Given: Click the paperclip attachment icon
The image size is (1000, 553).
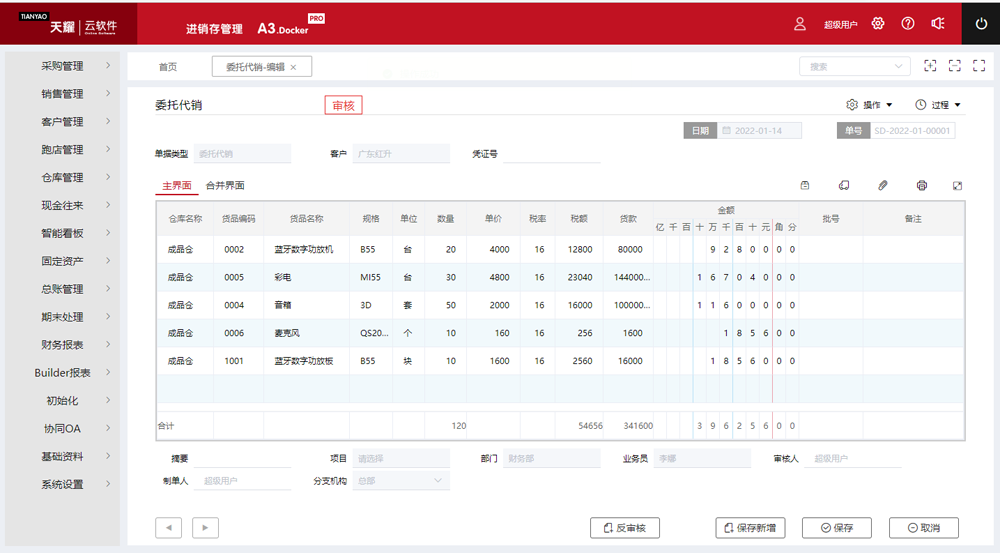Looking at the screenshot, I should tap(883, 186).
